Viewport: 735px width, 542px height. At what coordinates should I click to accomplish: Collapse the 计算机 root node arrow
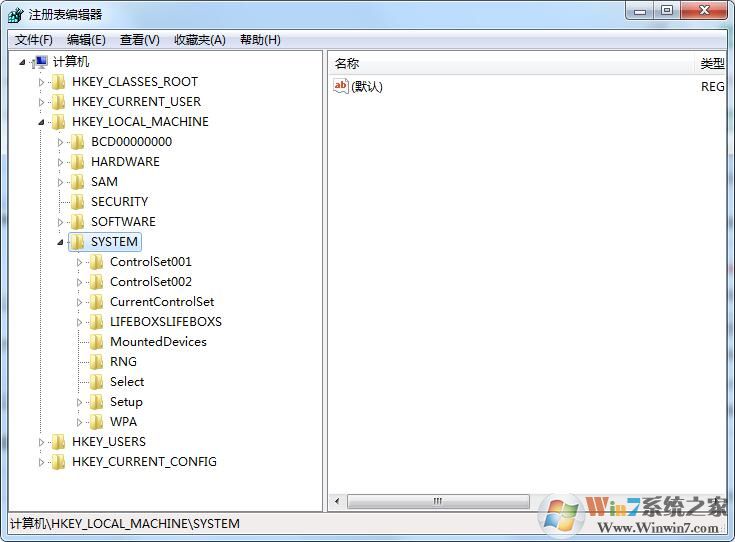[x=22, y=62]
